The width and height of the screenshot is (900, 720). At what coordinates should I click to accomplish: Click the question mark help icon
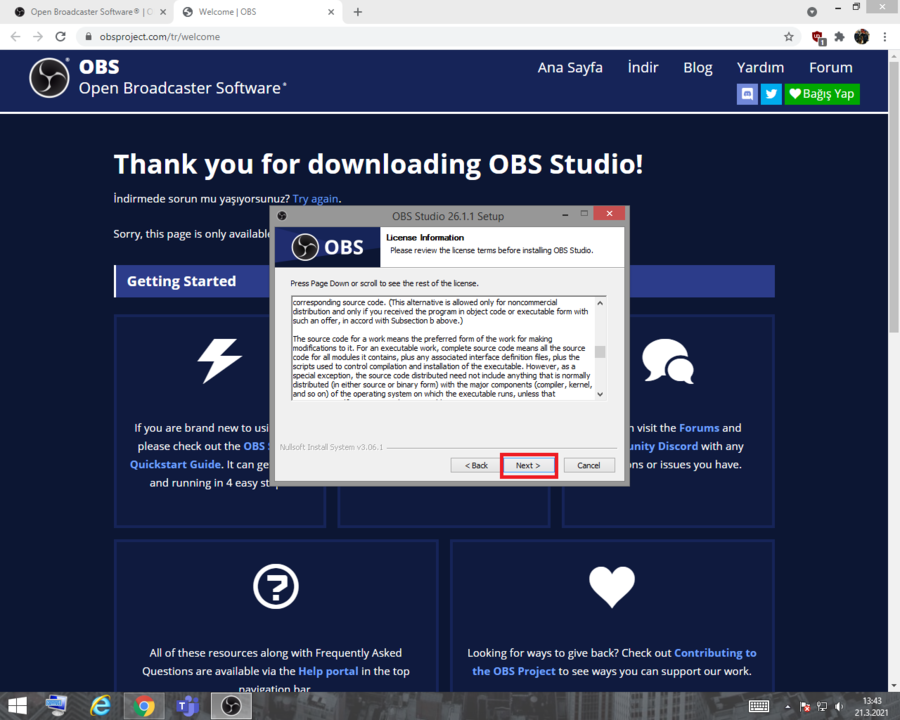coord(276,586)
